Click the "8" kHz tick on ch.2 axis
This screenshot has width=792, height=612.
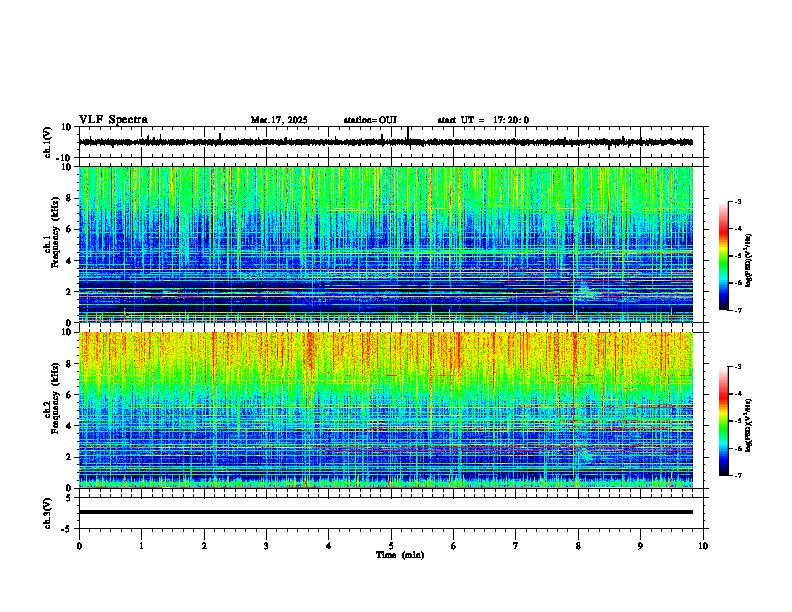[x=70, y=364]
